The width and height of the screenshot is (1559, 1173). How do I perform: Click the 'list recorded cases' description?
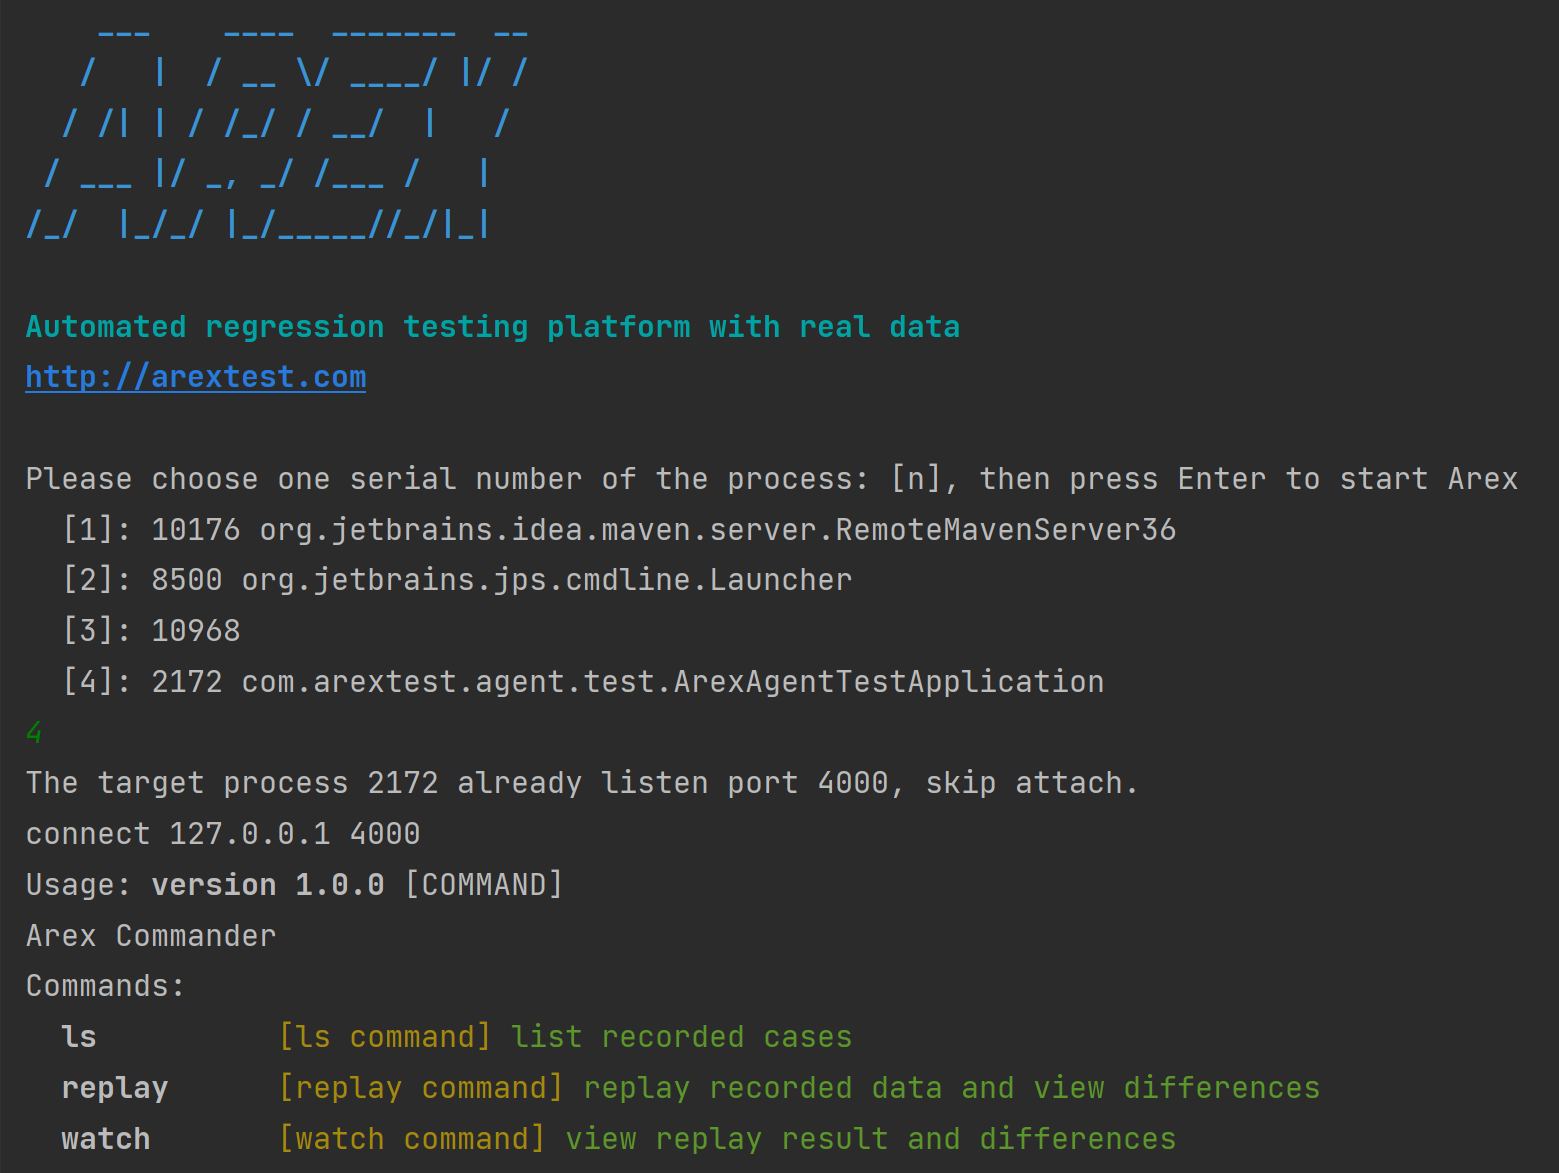pyautogui.click(x=682, y=1037)
